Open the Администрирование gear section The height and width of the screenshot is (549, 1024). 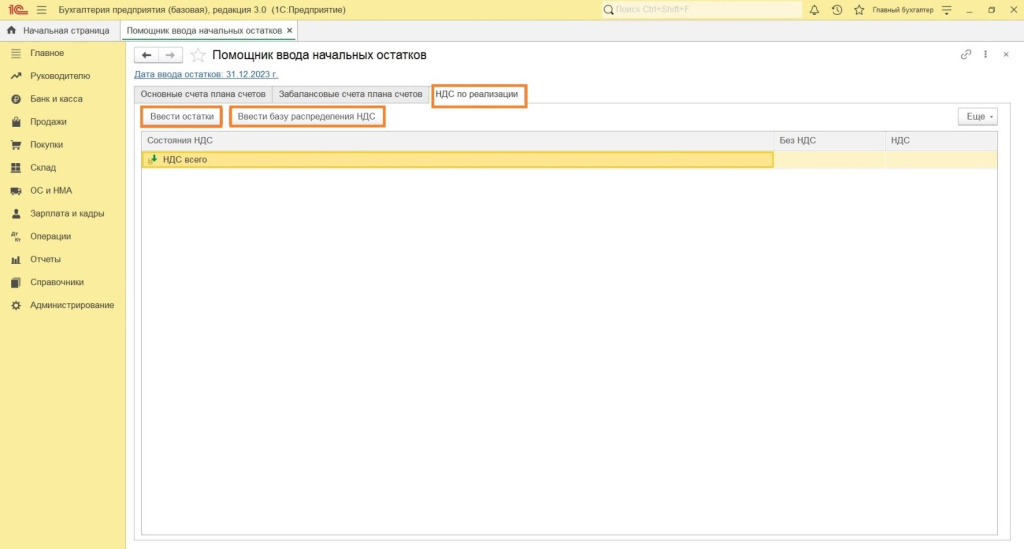click(x=16, y=305)
